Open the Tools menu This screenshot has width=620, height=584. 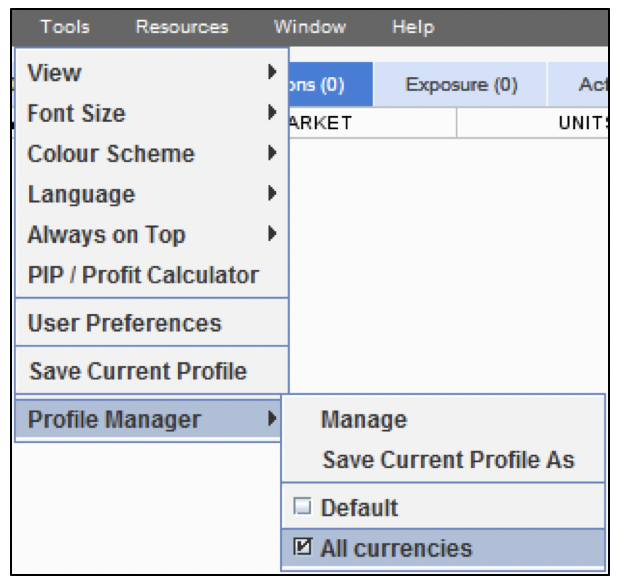pos(65,27)
